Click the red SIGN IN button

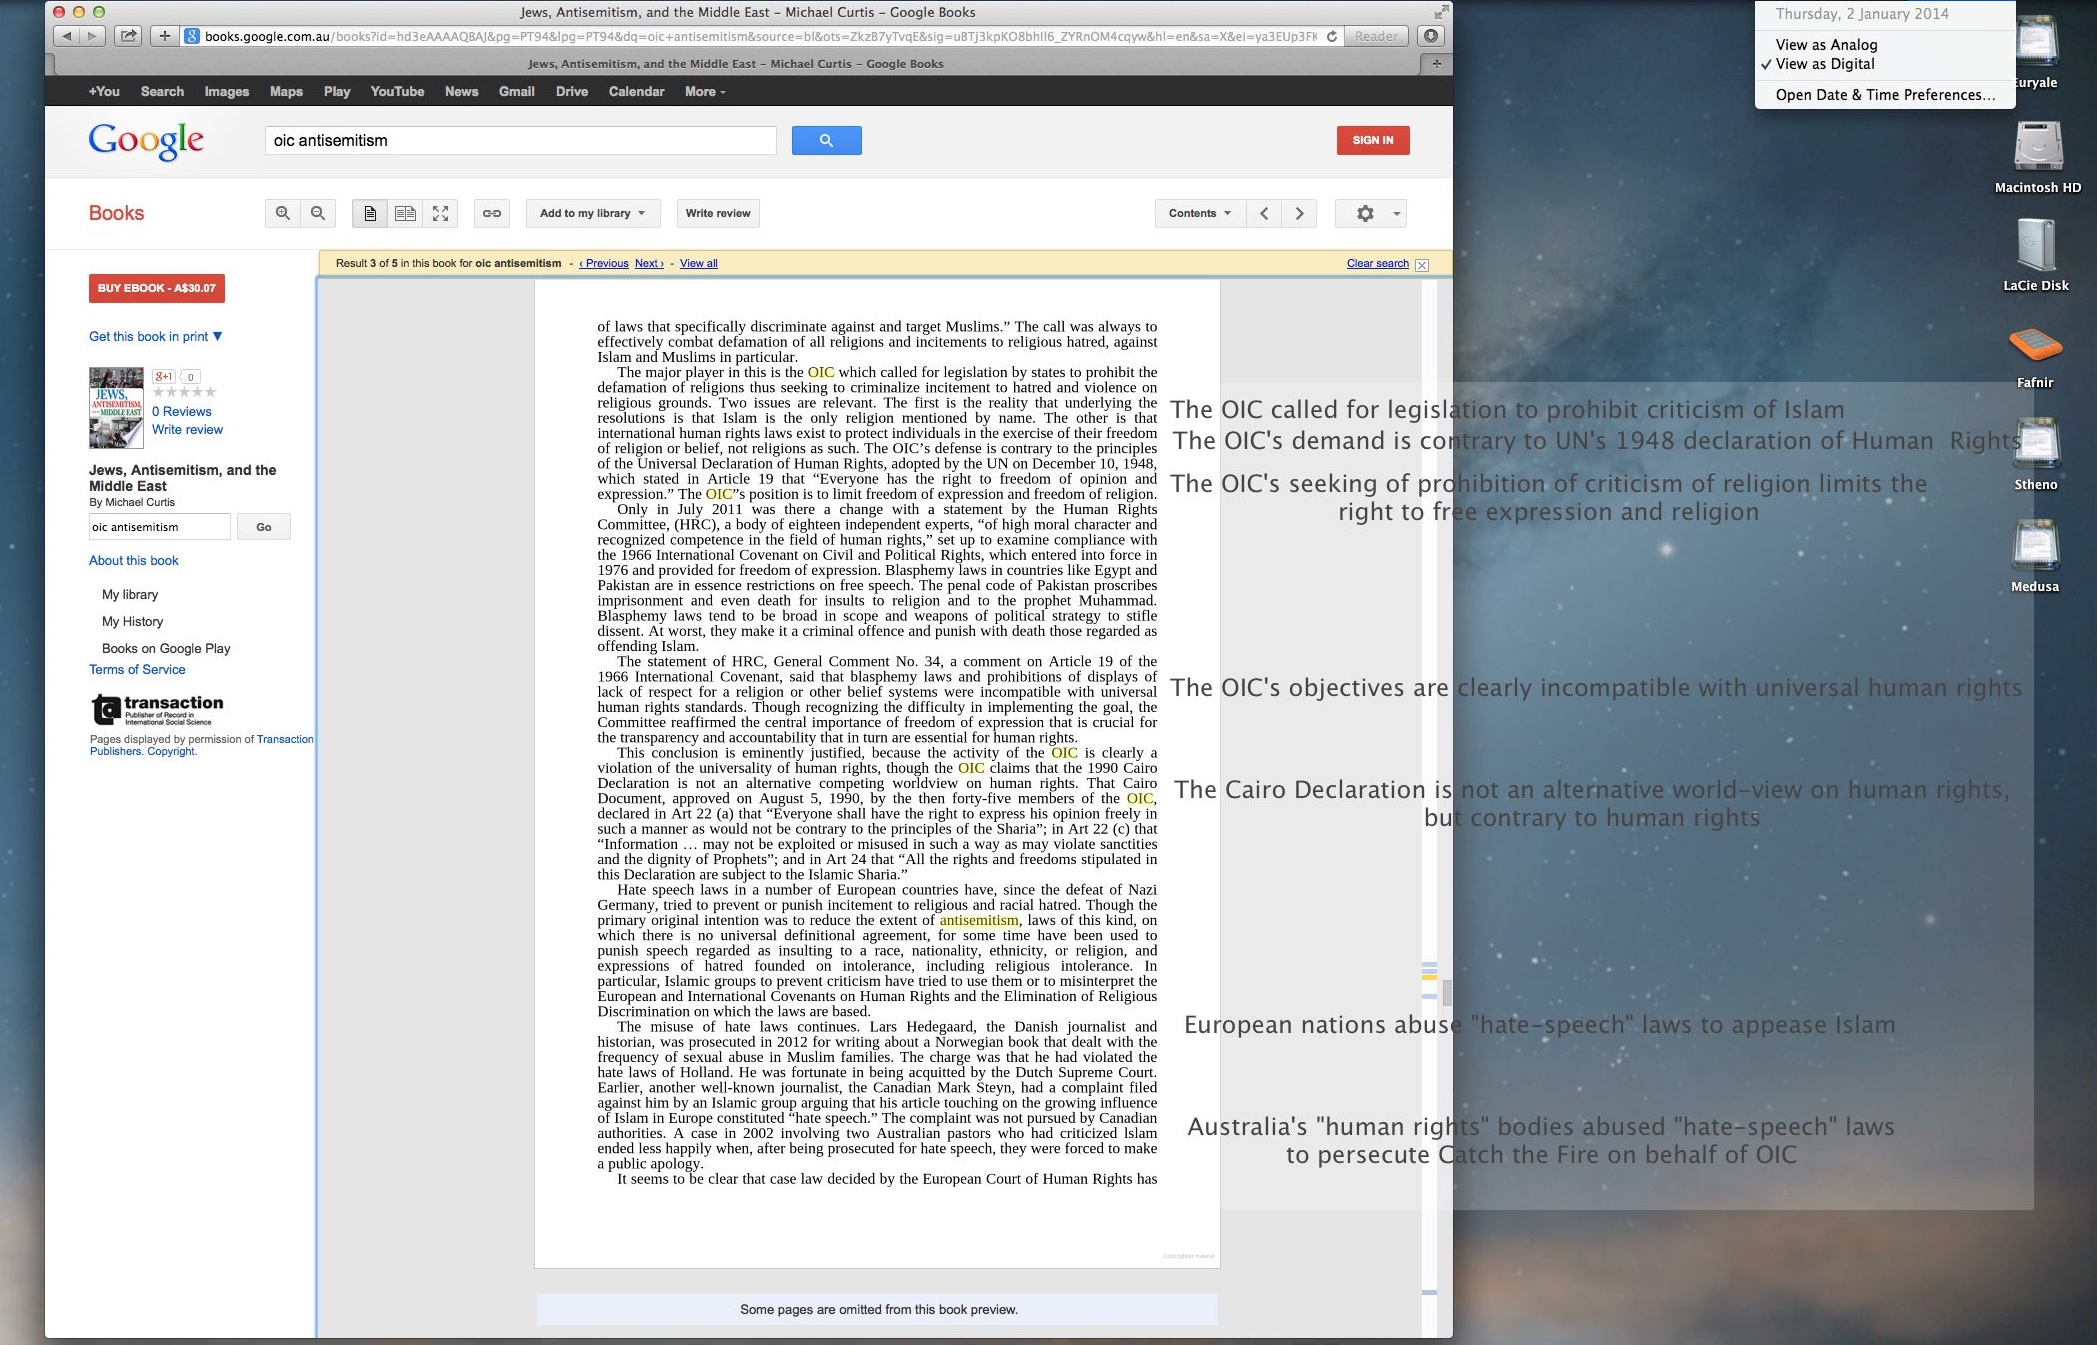[1373, 140]
